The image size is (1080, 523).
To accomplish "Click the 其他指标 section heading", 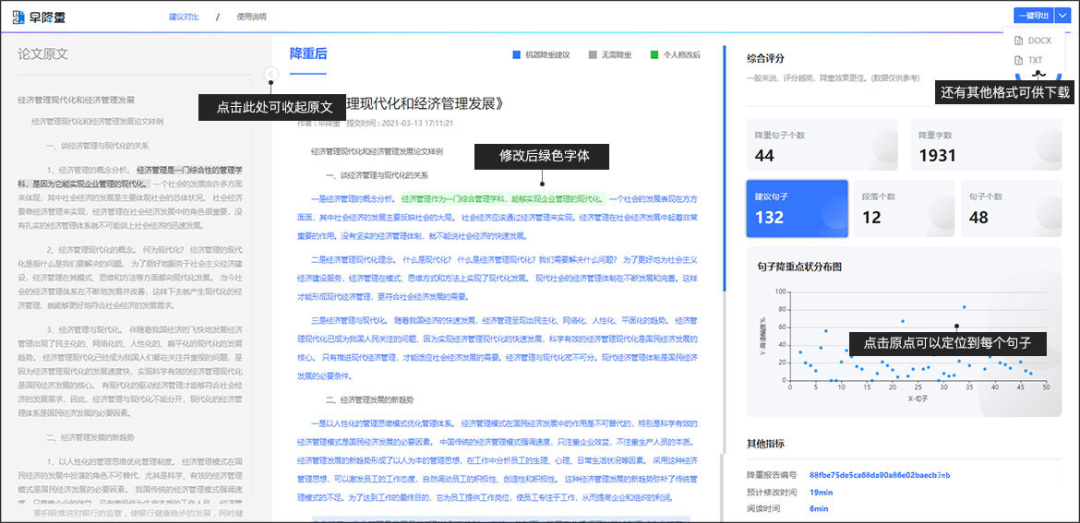I will click(765, 444).
